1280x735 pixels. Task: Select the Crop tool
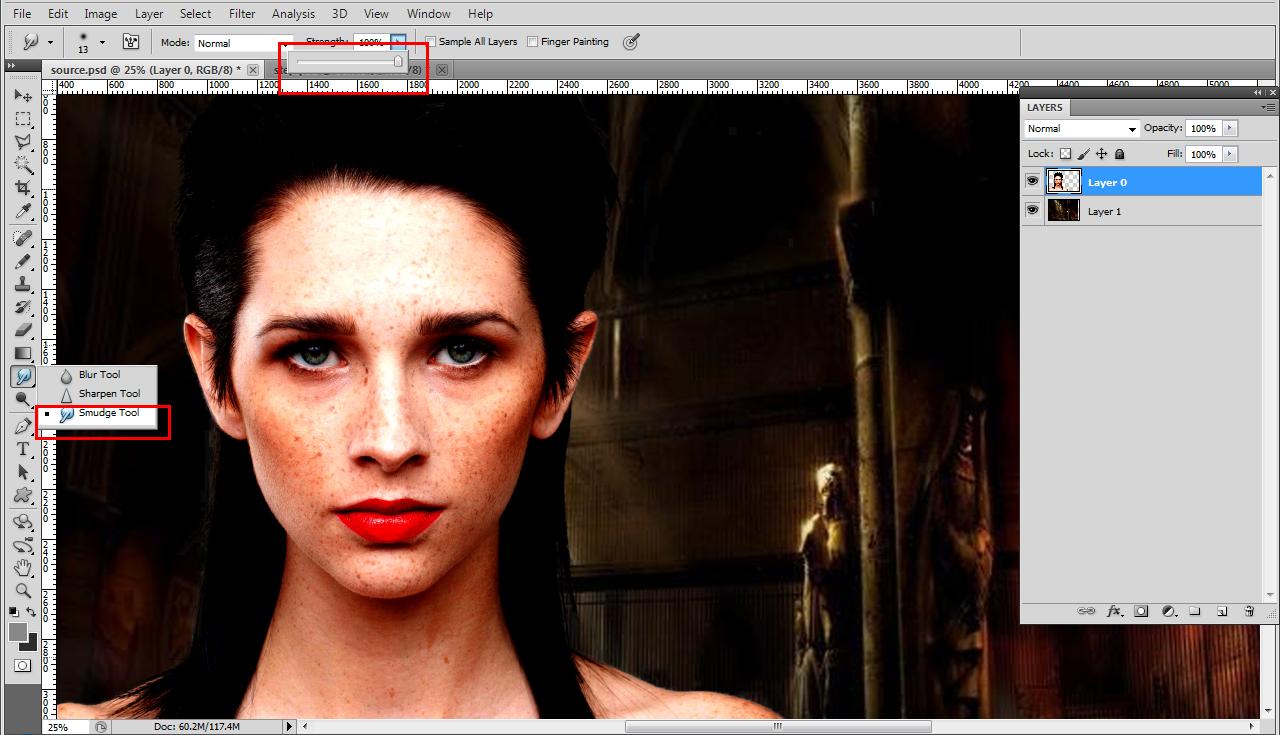click(x=23, y=188)
